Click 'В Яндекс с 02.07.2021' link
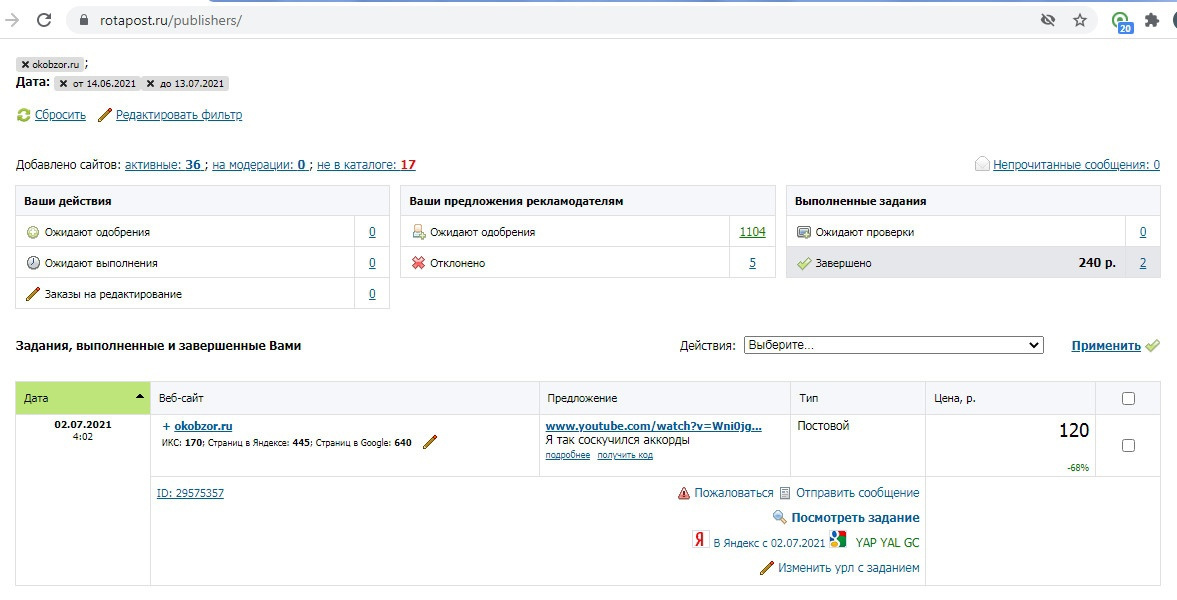This screenshot has width=1177, height=600. [769, 543]
